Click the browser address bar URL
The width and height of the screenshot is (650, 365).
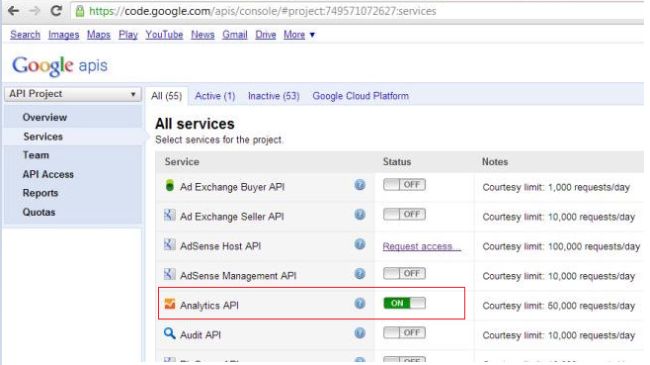point(262,11)
